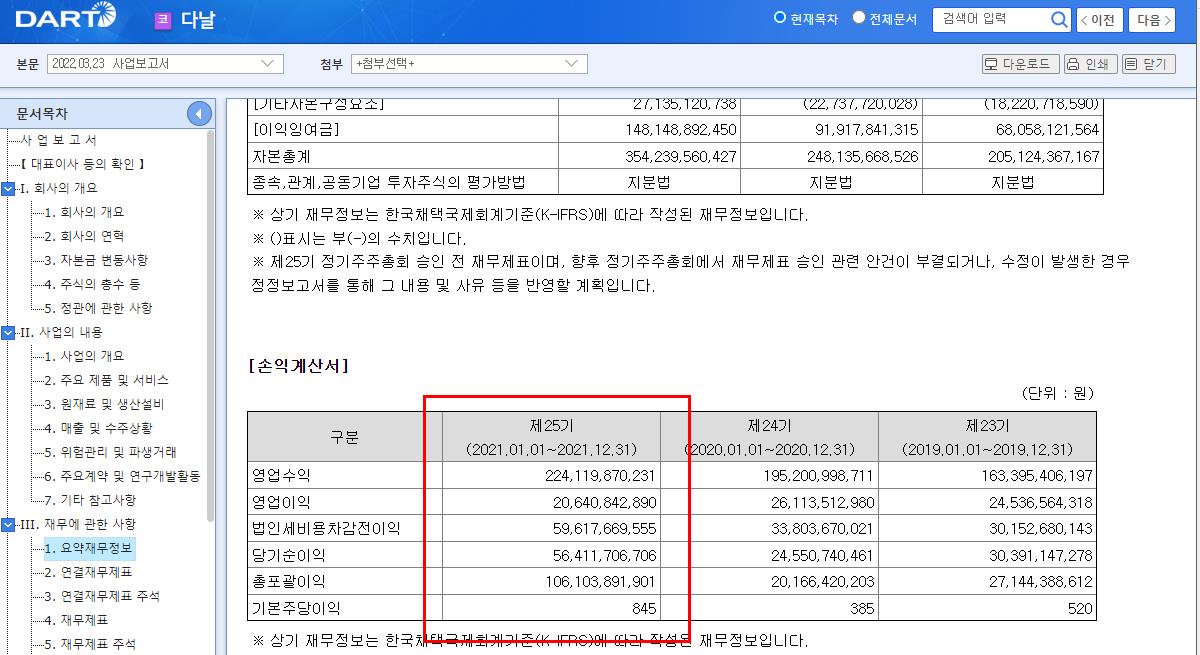Open 2. 주요 제품 및 서비스 entry
The image size is (1200, 655).
107,380
